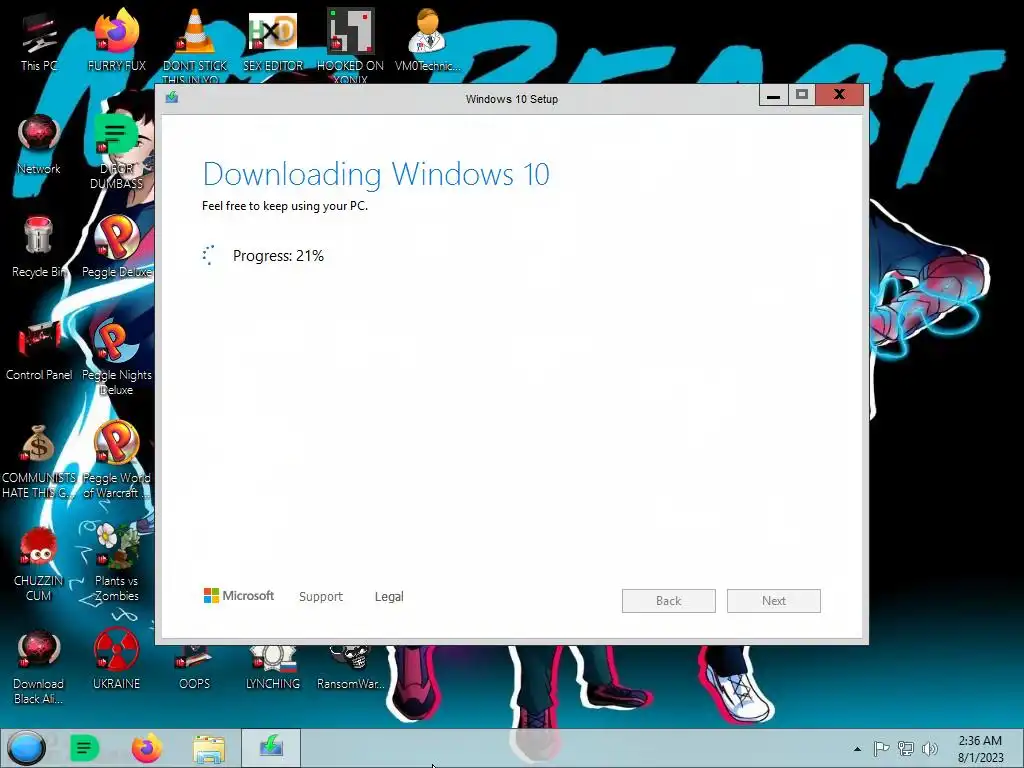
Task: Open the UKRAINE radiation symbol icon
Action: tap(116, 660)
